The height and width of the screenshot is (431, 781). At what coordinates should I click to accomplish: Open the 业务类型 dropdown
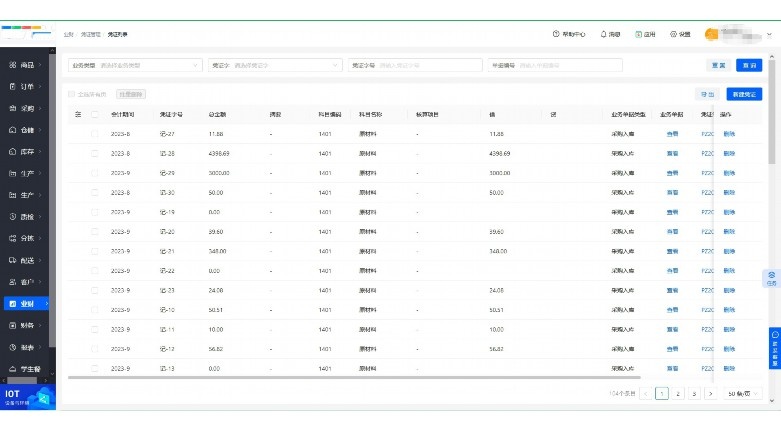tap(135, 65)
